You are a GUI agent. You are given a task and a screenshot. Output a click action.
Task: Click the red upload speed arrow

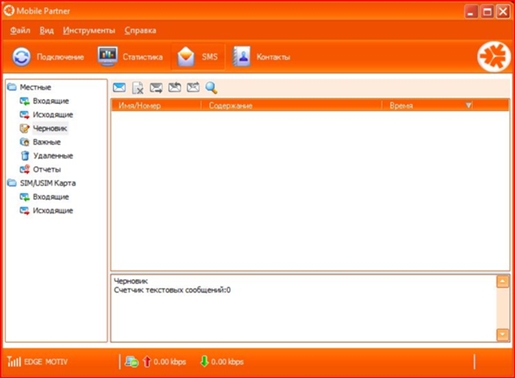[x=147, y=362]
